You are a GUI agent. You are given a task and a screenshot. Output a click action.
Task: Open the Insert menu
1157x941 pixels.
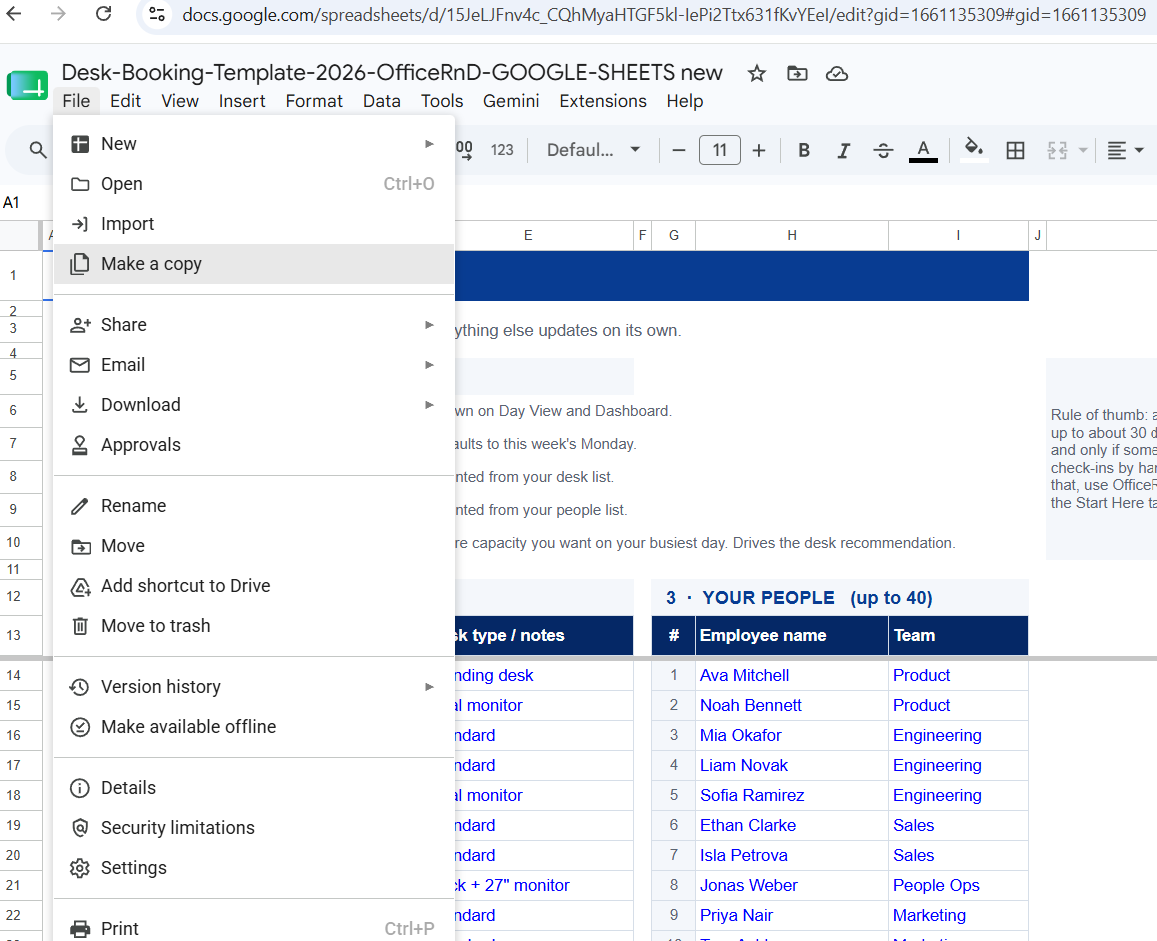click(x=242, y=101)
